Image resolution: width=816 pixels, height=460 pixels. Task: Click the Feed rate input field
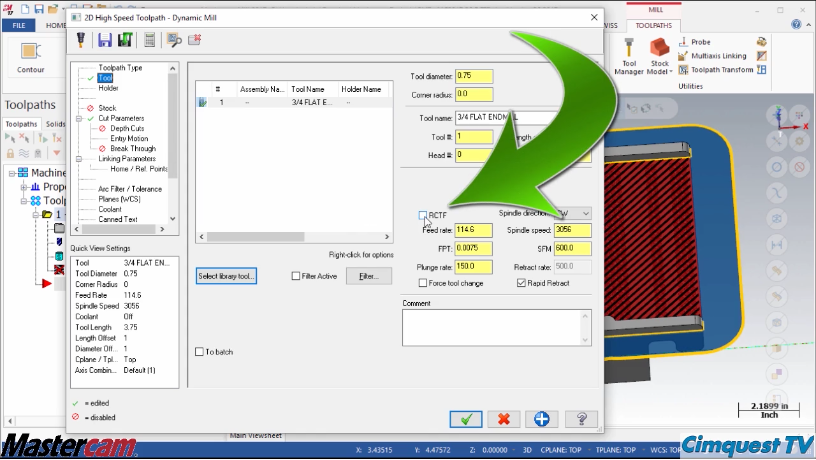click(474, 230)
